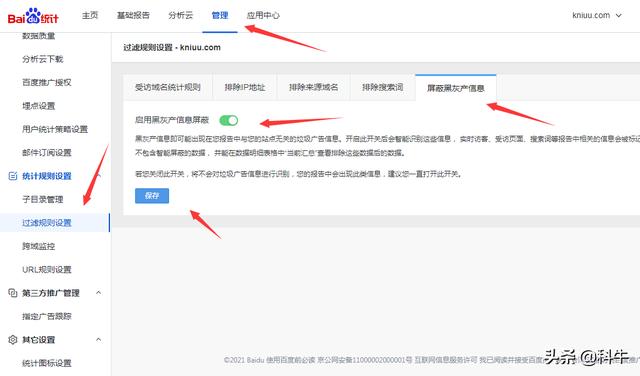Open the 管理 top menu
The width and height of the screenshot is (640, 376).
pos(220,16)
